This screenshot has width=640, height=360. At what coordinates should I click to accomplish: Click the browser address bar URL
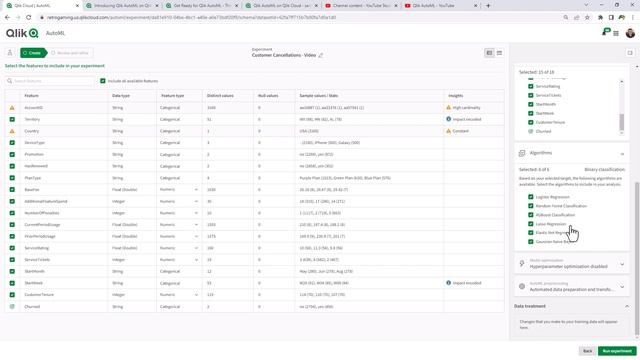click(191, 18)
